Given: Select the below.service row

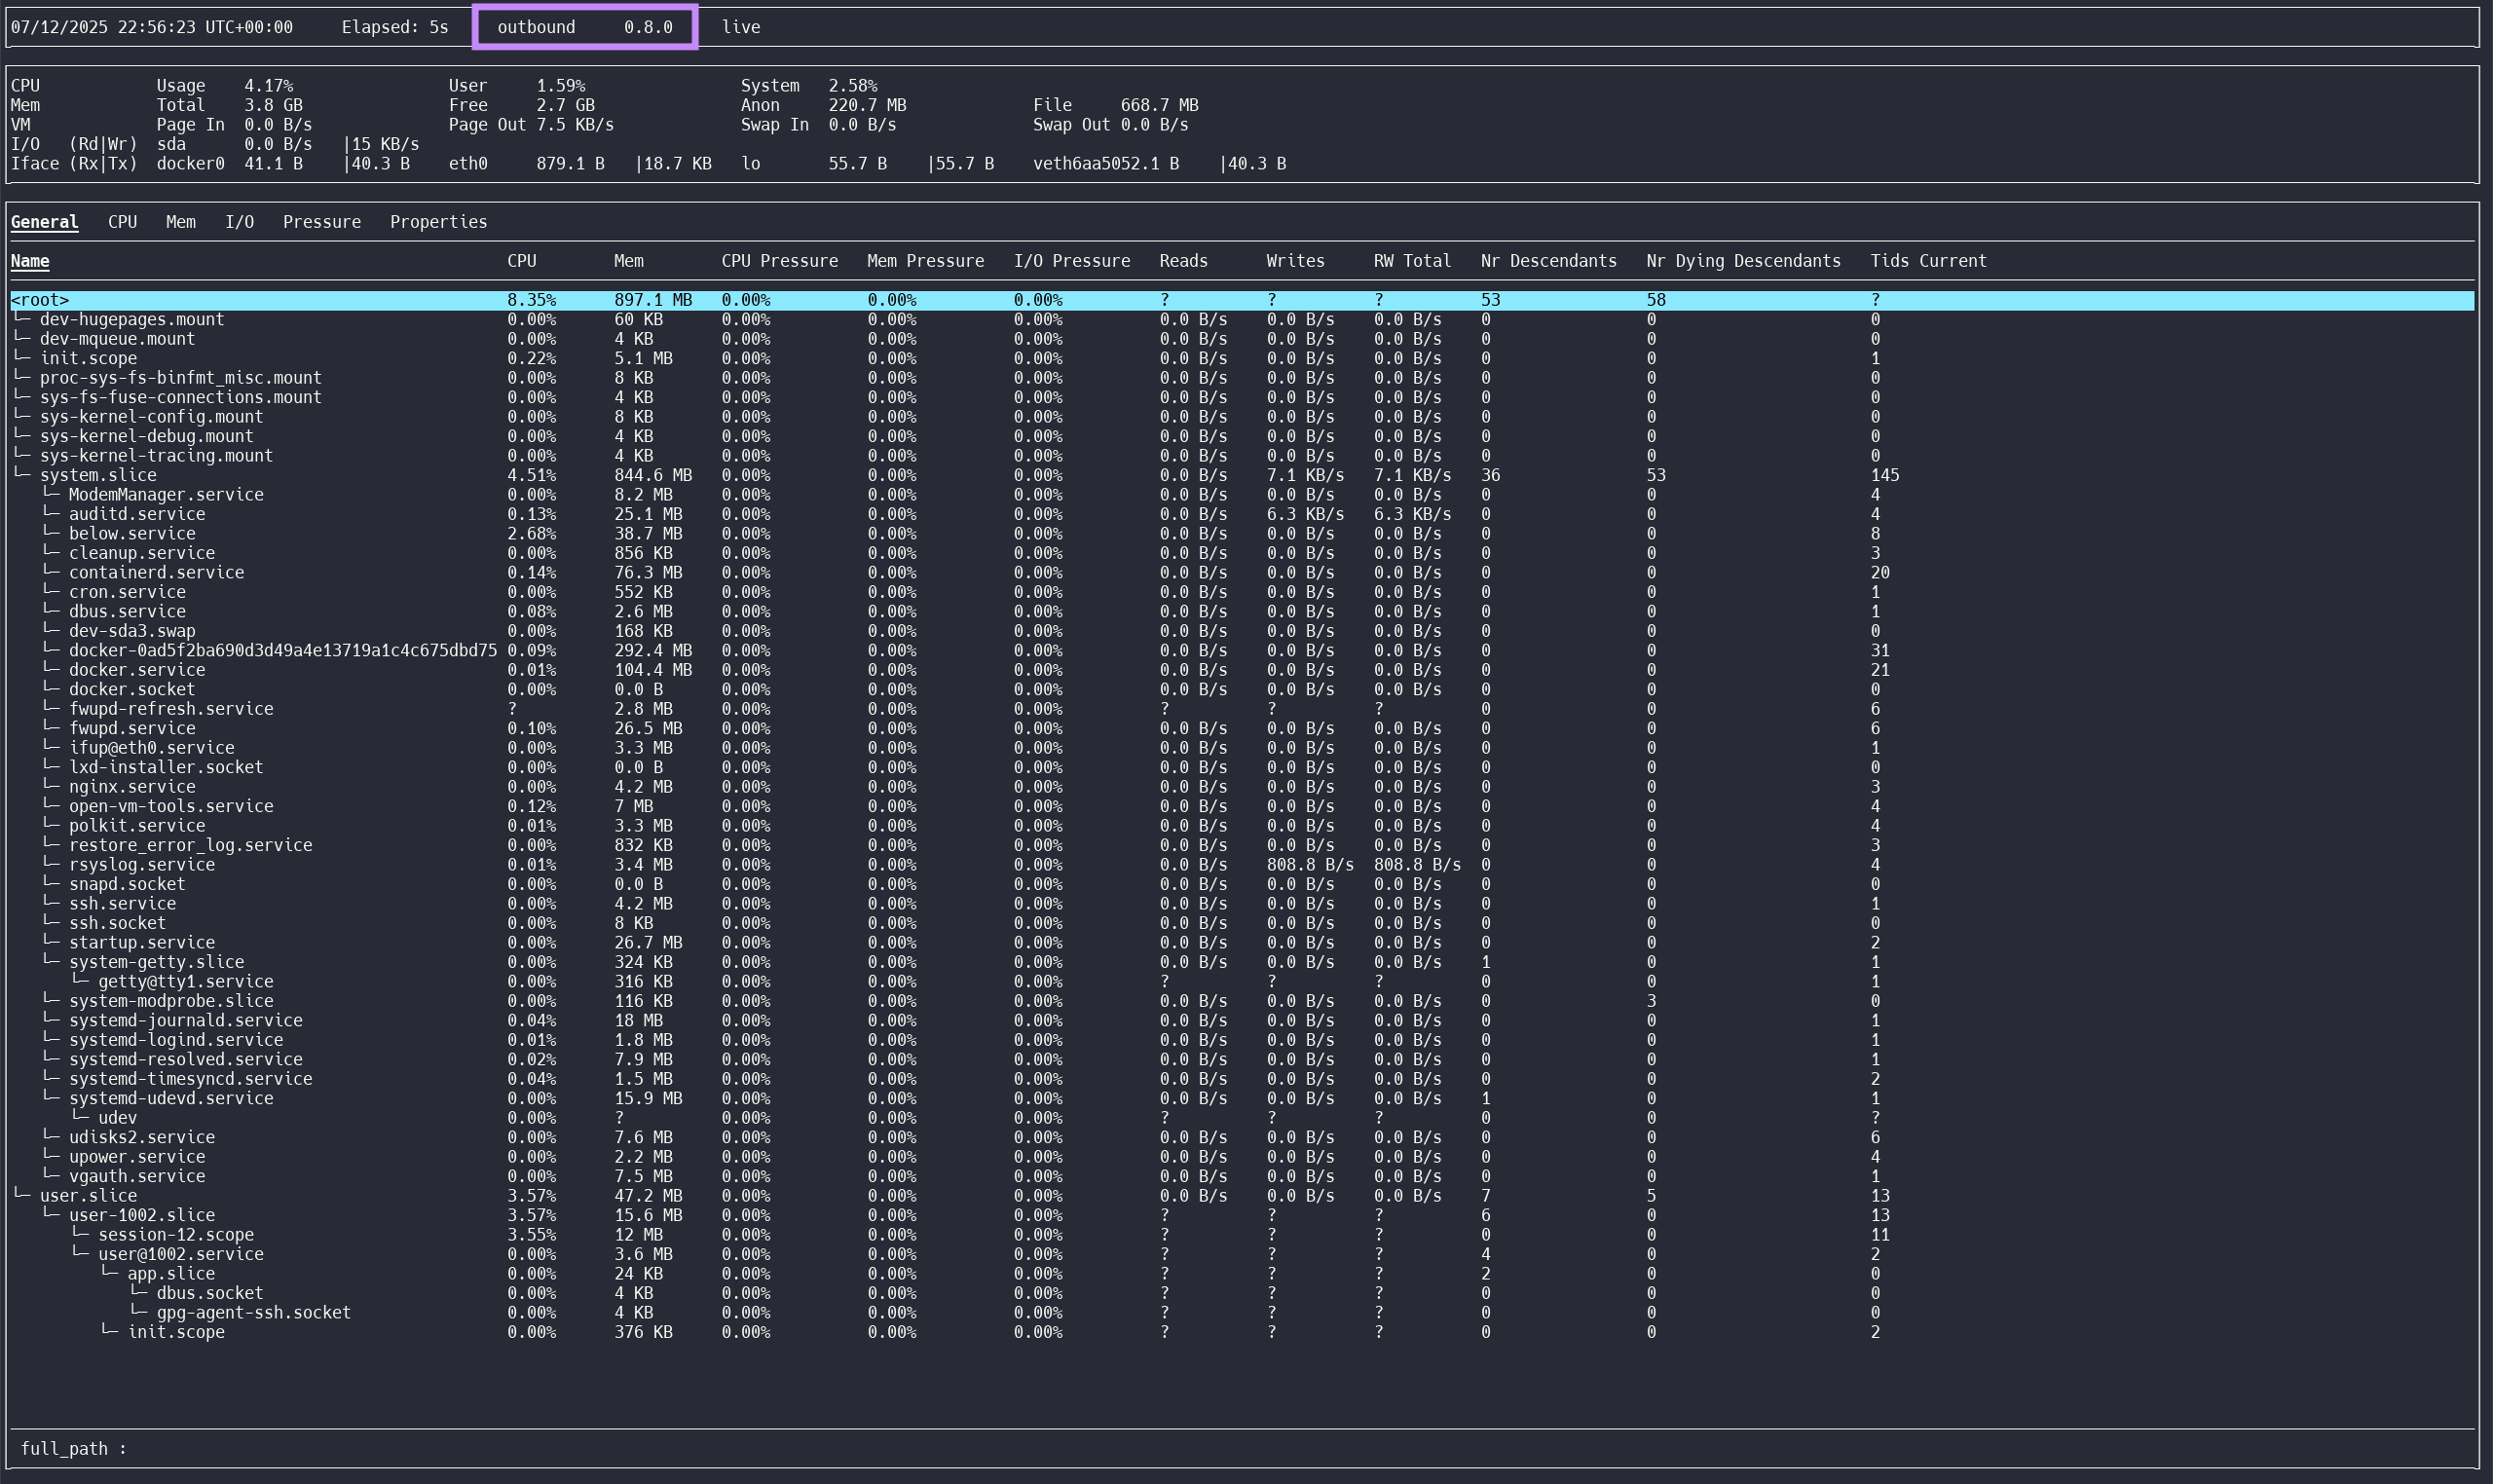Looking at the screenshot, I should click(132, 534).
